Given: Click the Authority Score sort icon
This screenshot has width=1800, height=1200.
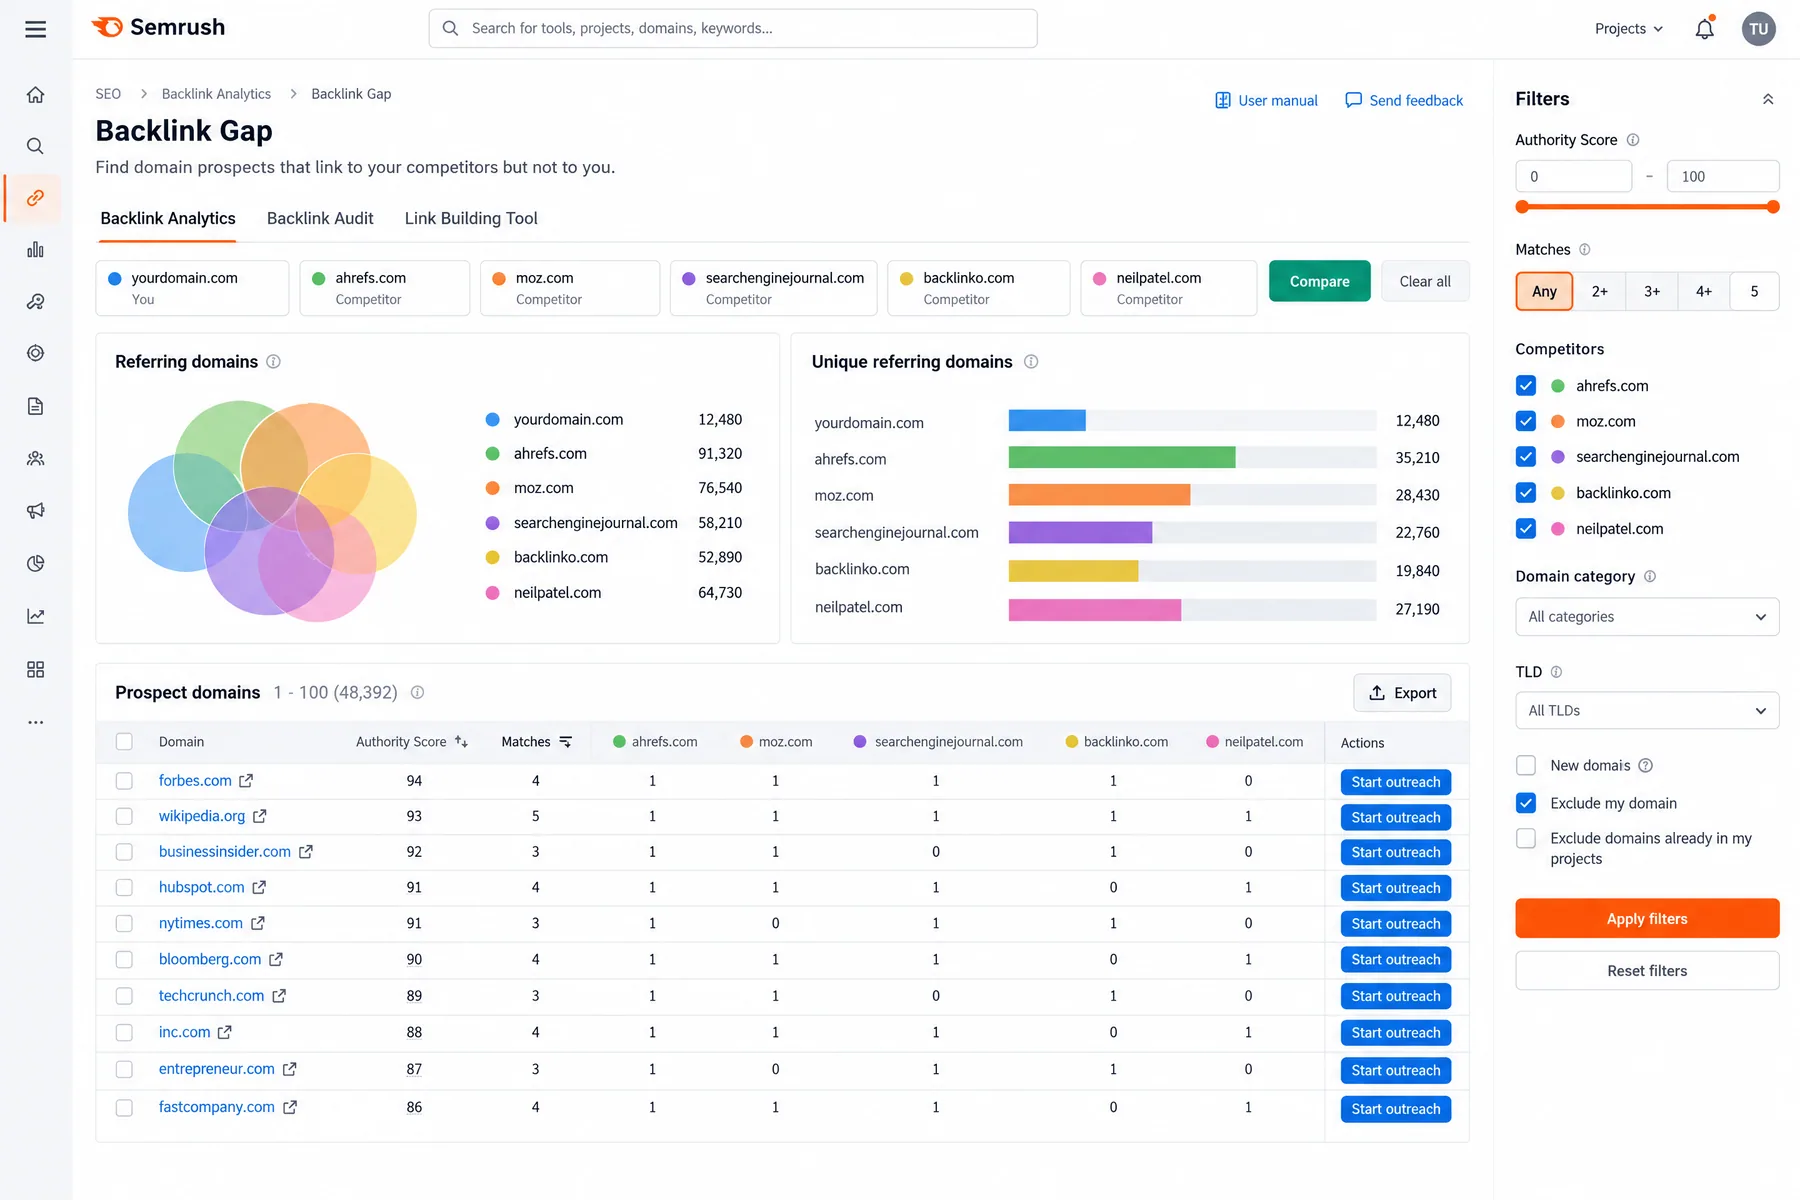Looking at the screenshot, I should [461, 742].
